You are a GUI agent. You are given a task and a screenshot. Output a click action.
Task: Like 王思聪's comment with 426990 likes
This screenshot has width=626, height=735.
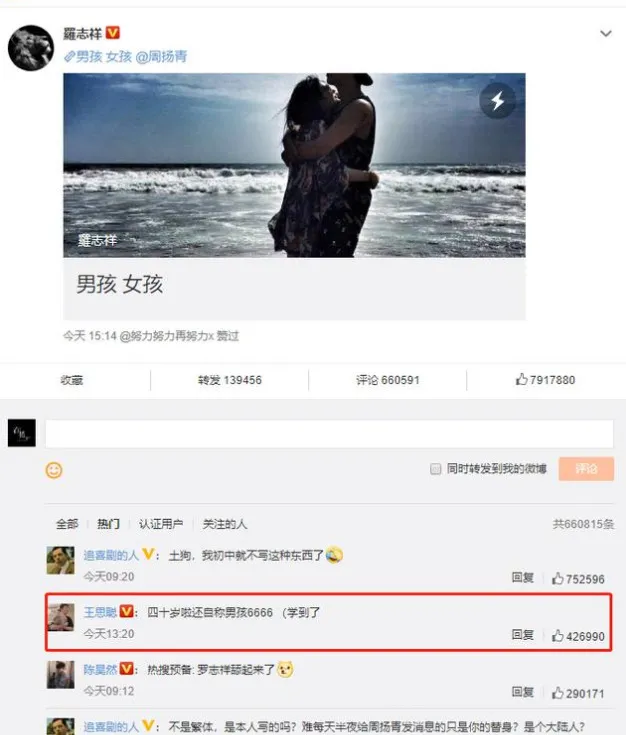[578, 636]
